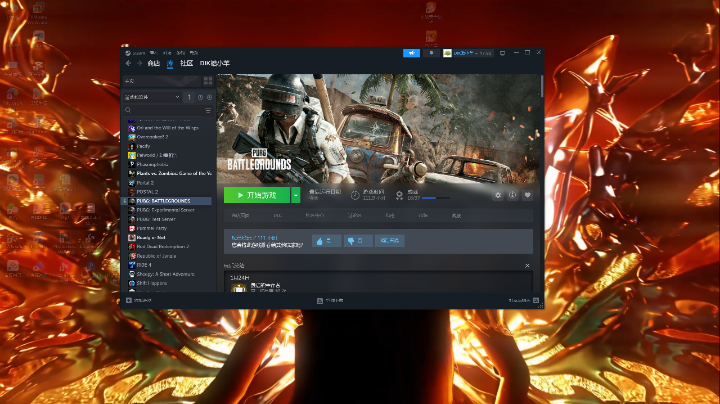Image resolution: width=720 pixels, height=404 pixels.
Task: Open the Steam menu
Action: pyautogui.click(x=138, y=53)
